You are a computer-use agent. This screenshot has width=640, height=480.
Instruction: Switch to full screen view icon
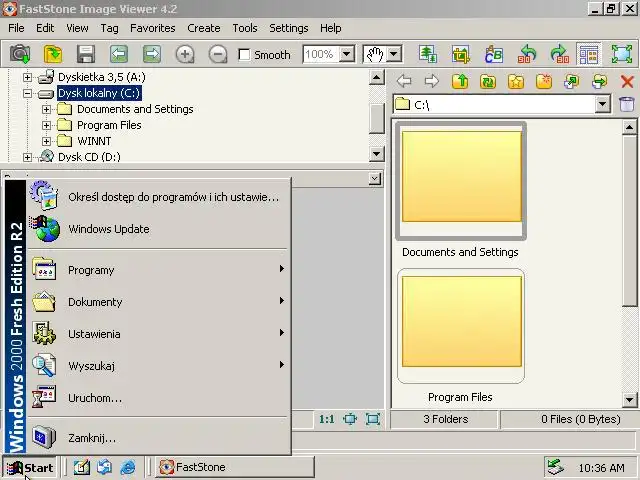click(622, 54)
